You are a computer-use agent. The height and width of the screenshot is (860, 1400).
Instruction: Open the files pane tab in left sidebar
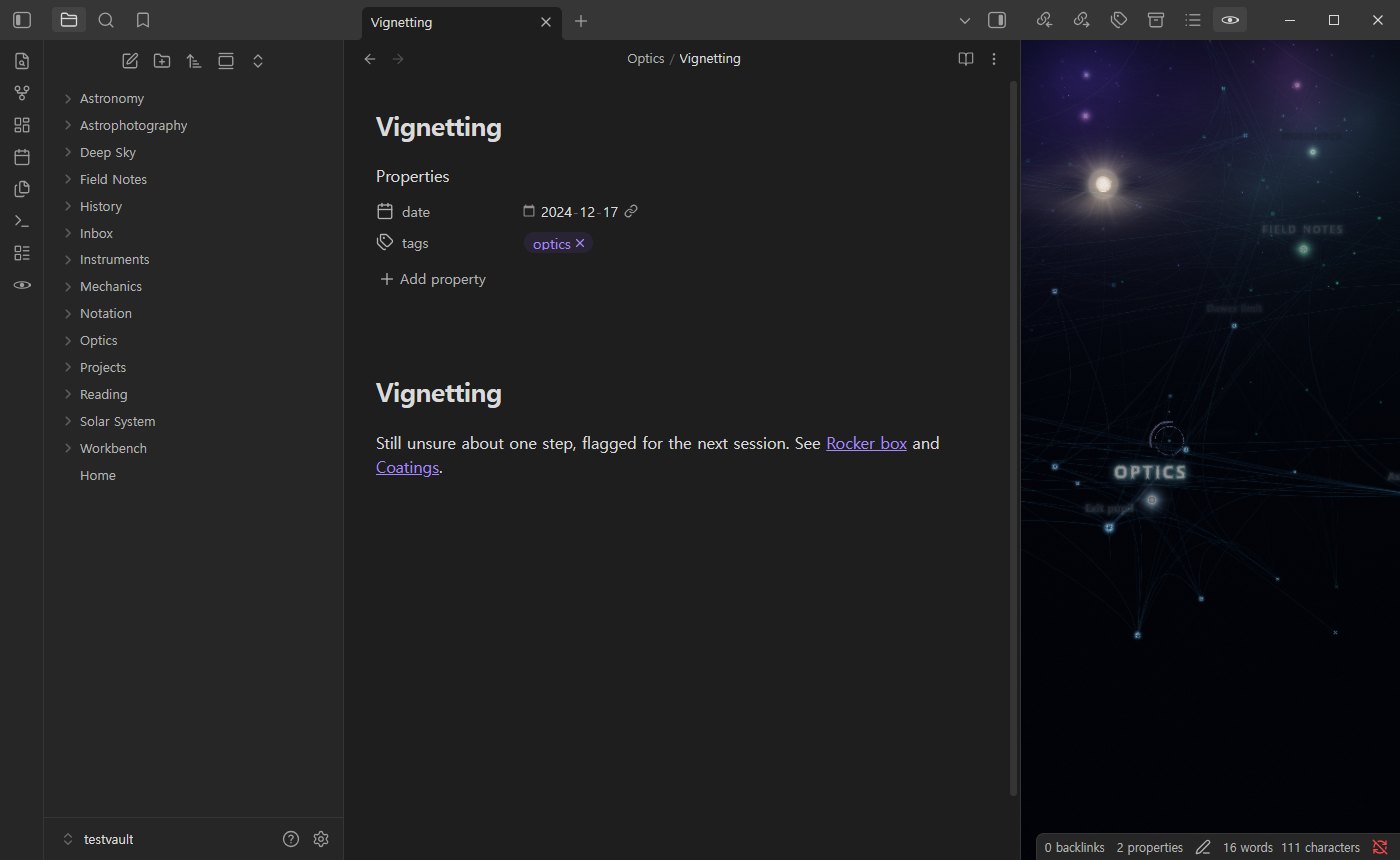(69, 20)
